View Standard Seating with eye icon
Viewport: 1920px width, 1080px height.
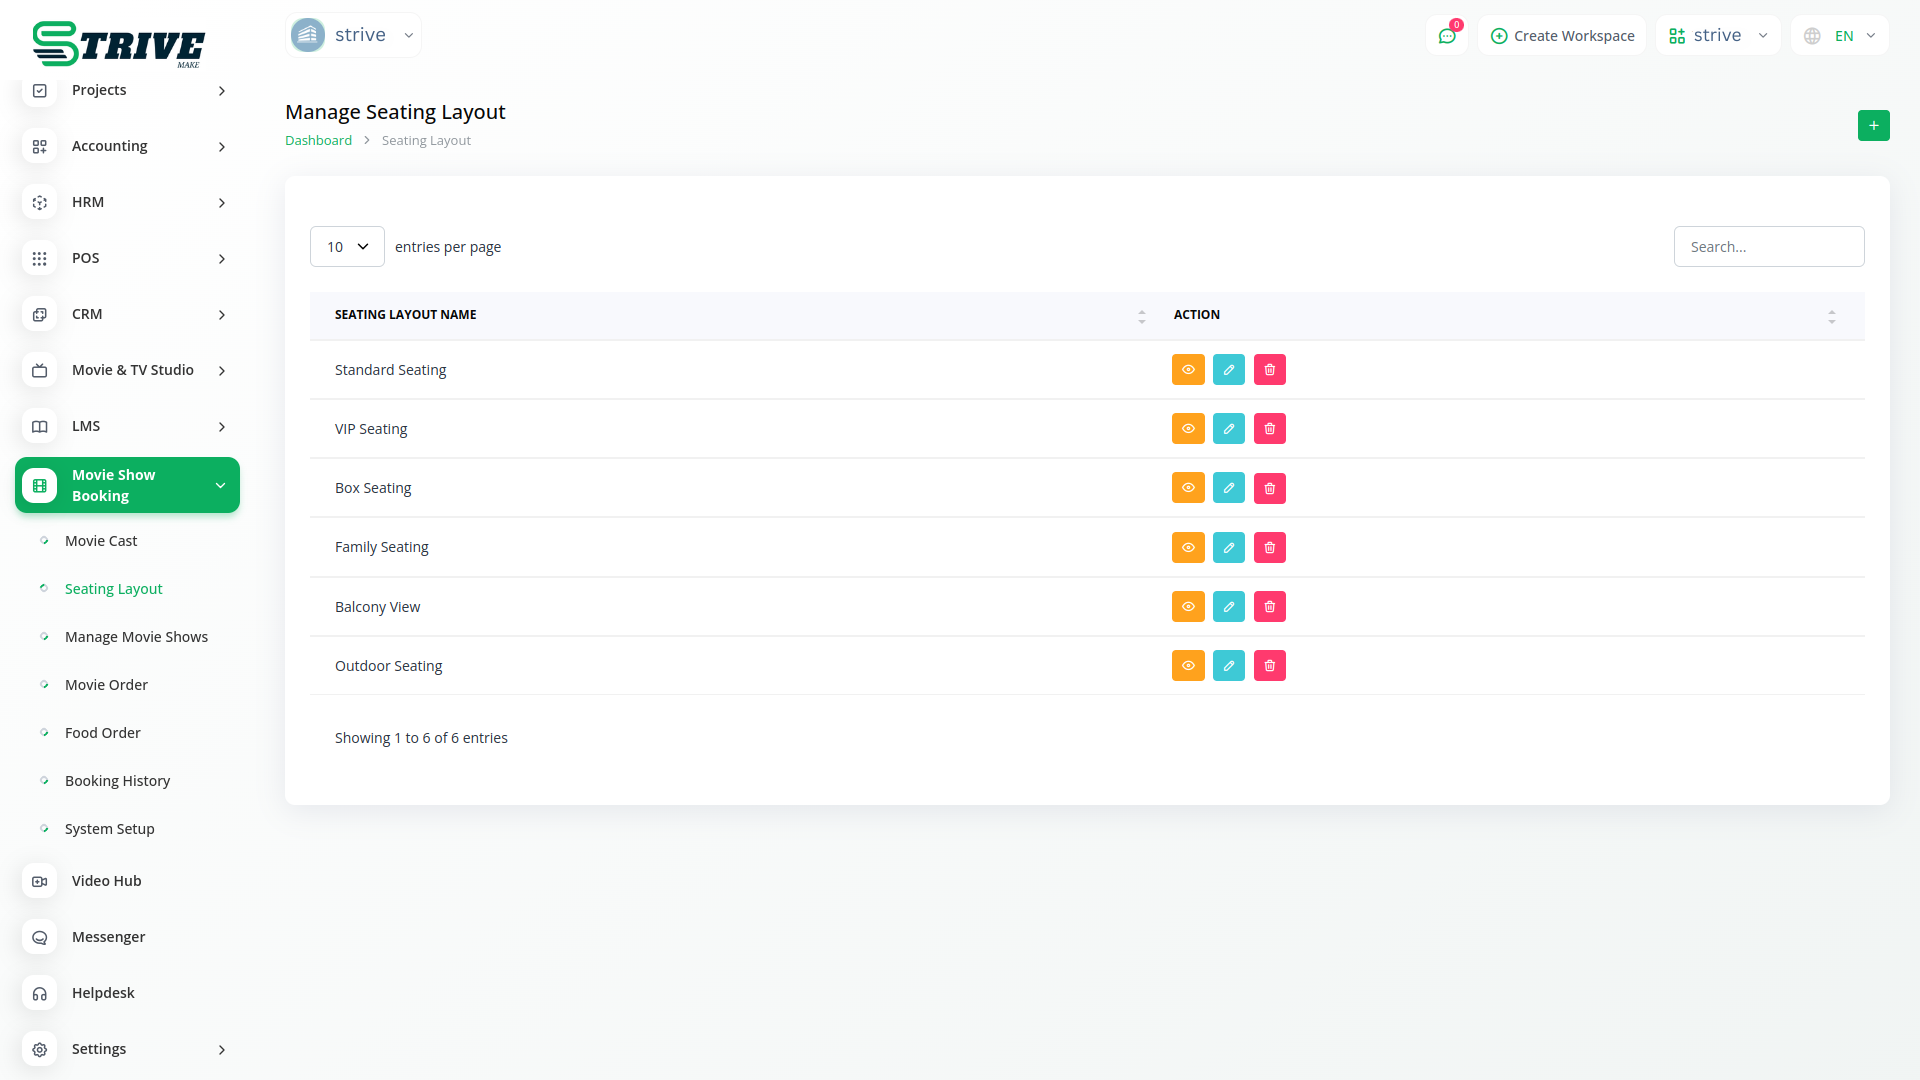[1187, 370]
